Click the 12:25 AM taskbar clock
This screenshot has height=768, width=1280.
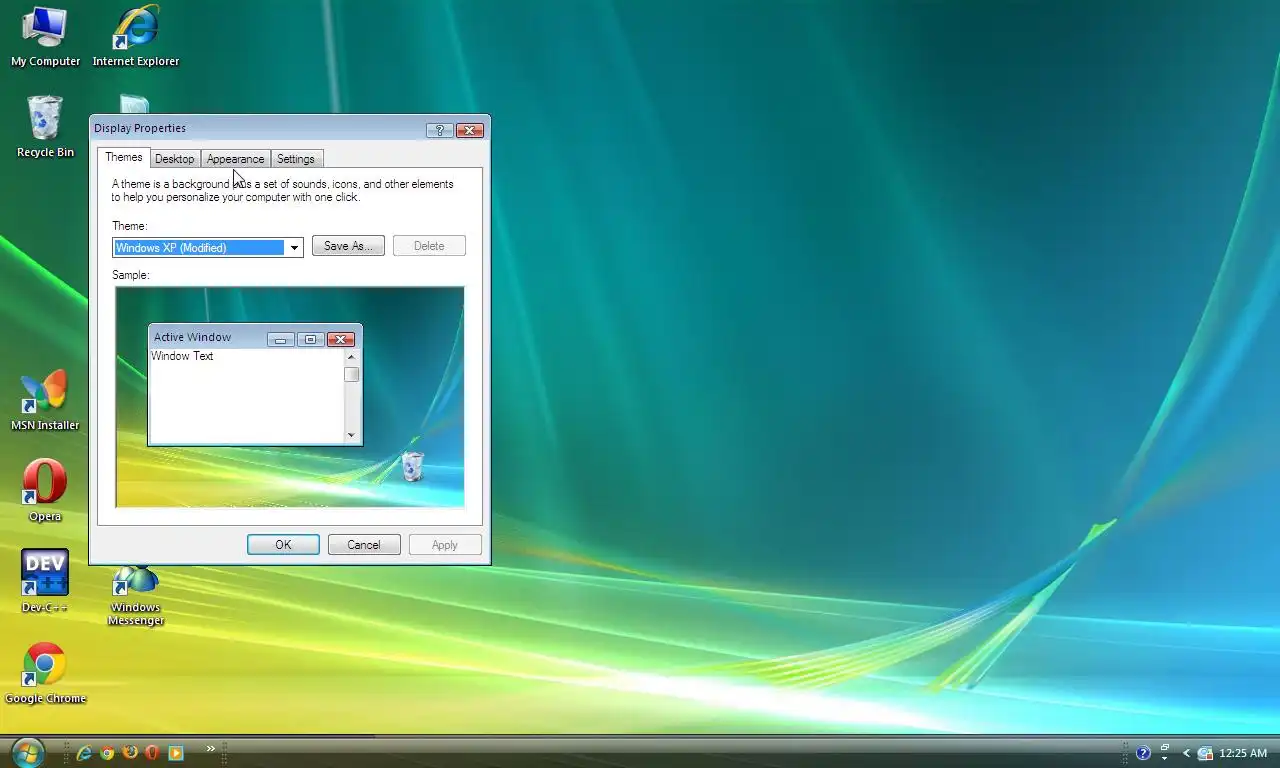1243,753
